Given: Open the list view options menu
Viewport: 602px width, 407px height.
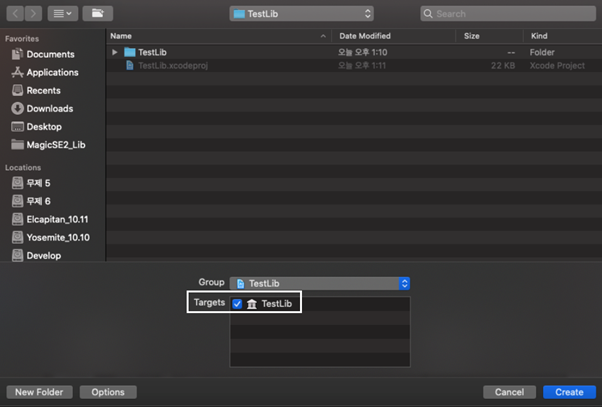Looking at the screenshot, I should tap(63, 14).
